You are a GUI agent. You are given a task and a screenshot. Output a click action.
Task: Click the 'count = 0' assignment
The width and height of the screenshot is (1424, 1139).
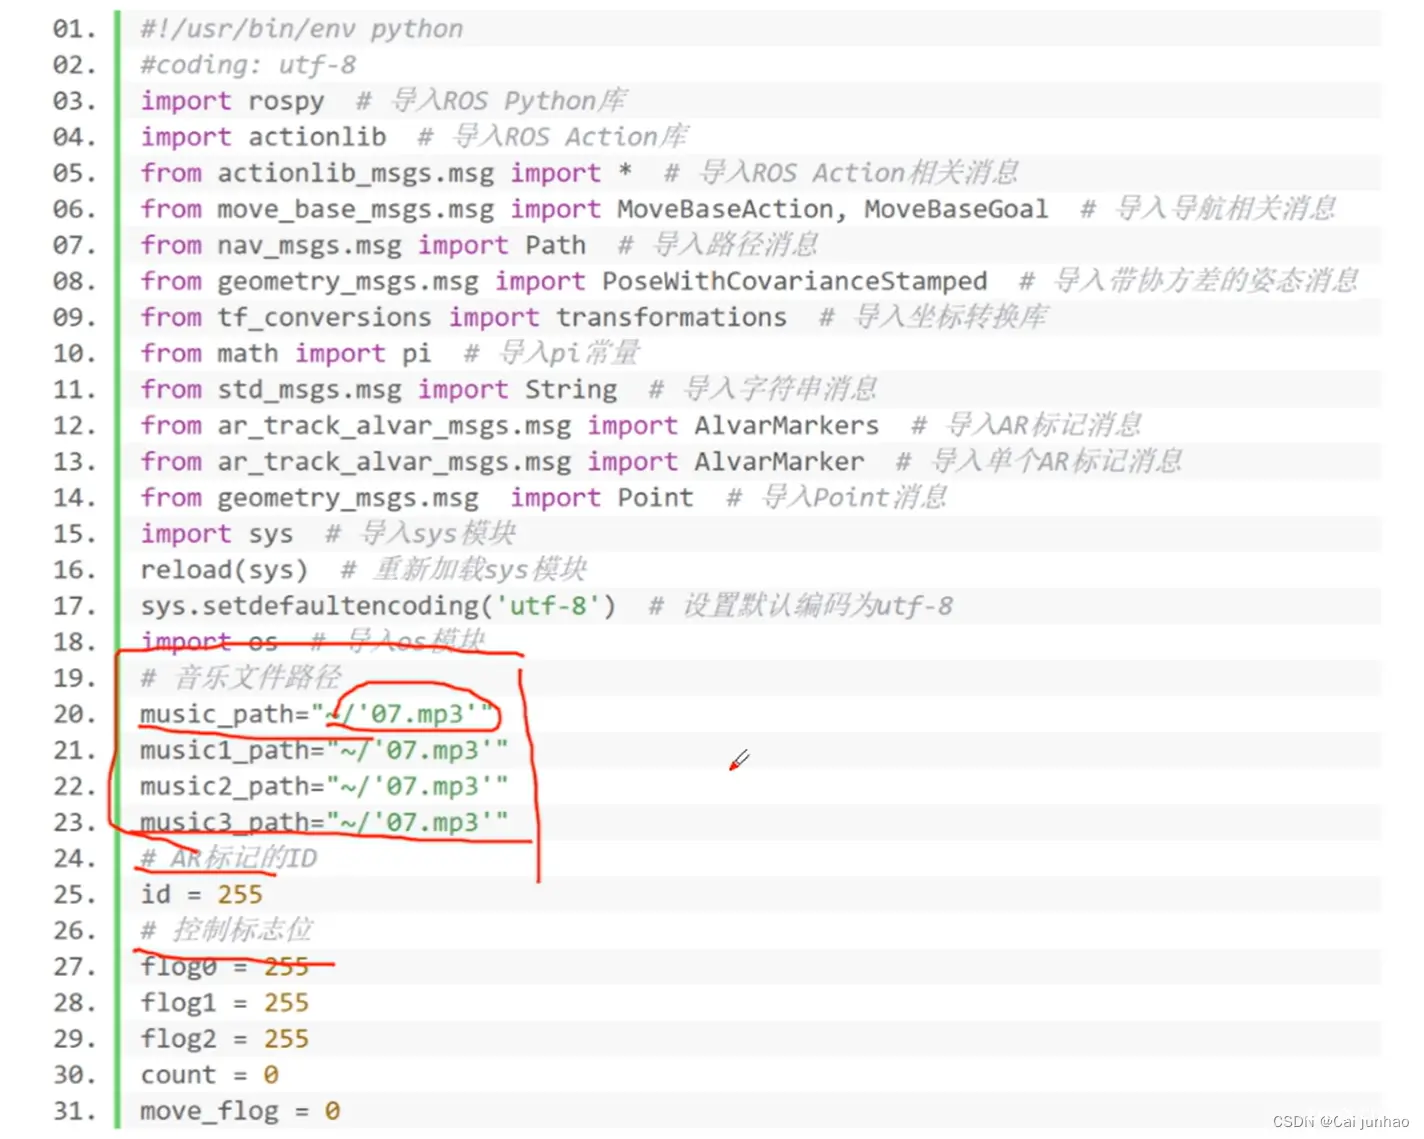click(209, 1074)
